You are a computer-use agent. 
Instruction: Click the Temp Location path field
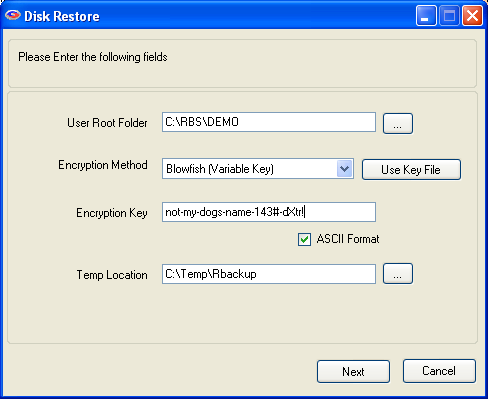[x=269, y=274]
